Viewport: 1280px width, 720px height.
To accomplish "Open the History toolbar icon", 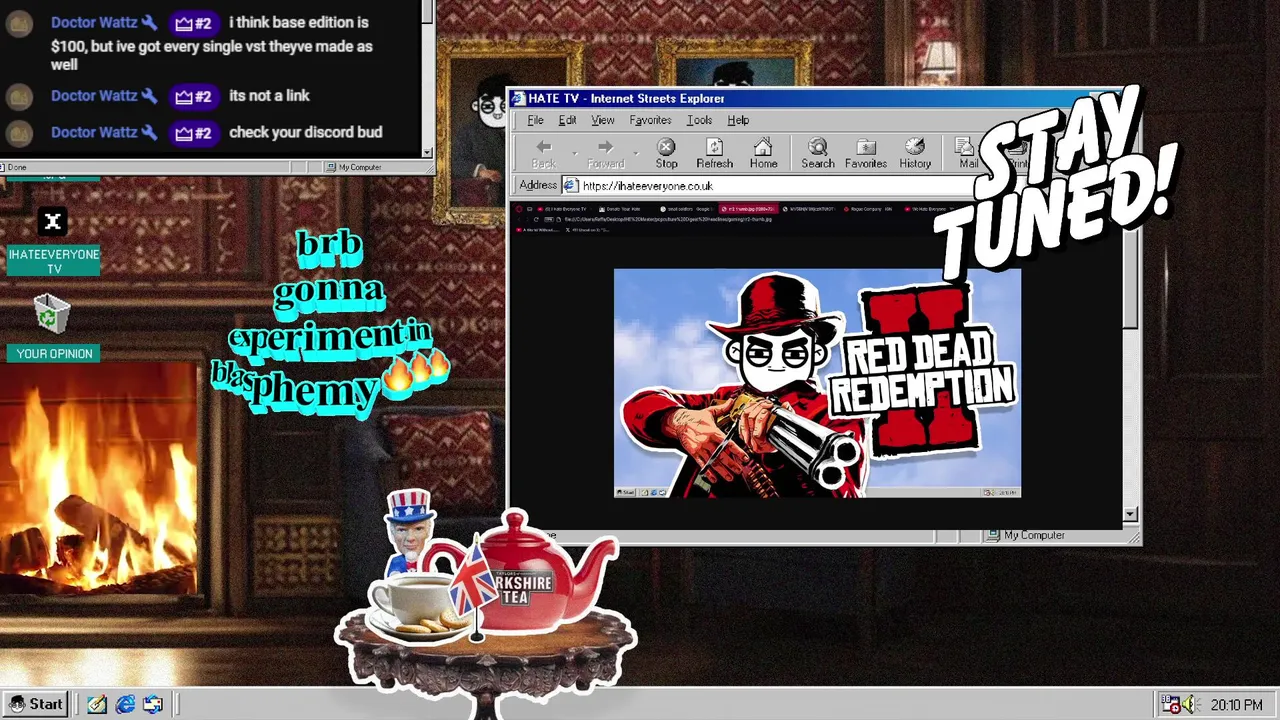I will click(x=915, y=148).
